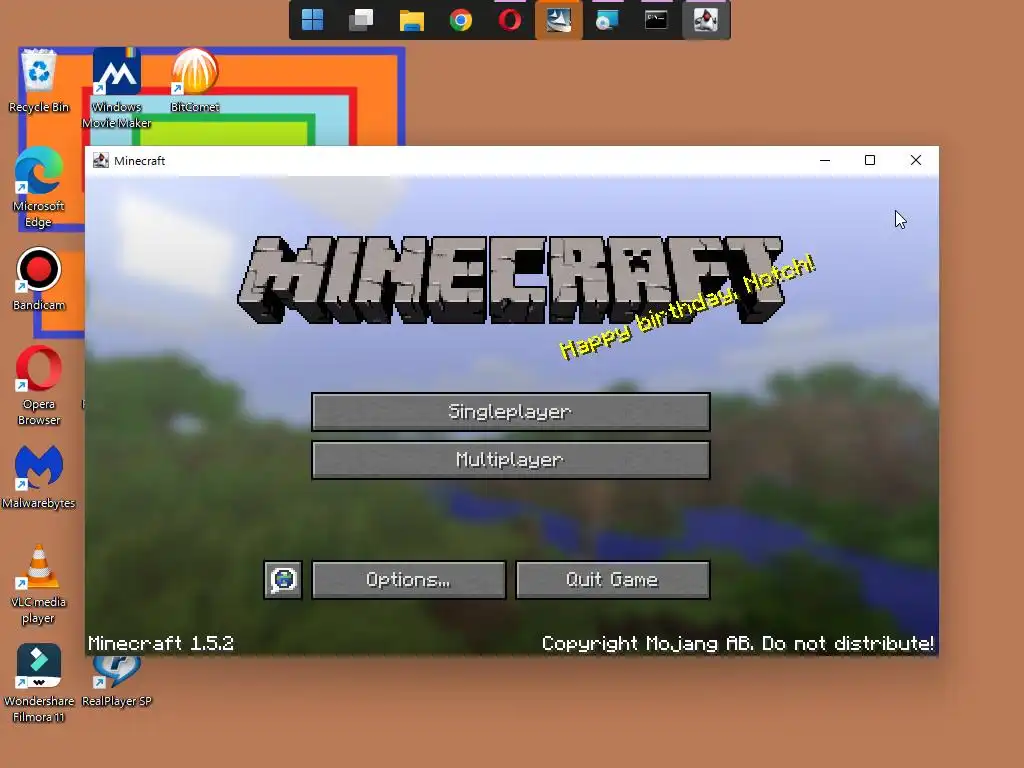The height and width of the screenshot is (768, 1024).
Task: Open the Multiplayer menu
Action: (x=511, y=460)
